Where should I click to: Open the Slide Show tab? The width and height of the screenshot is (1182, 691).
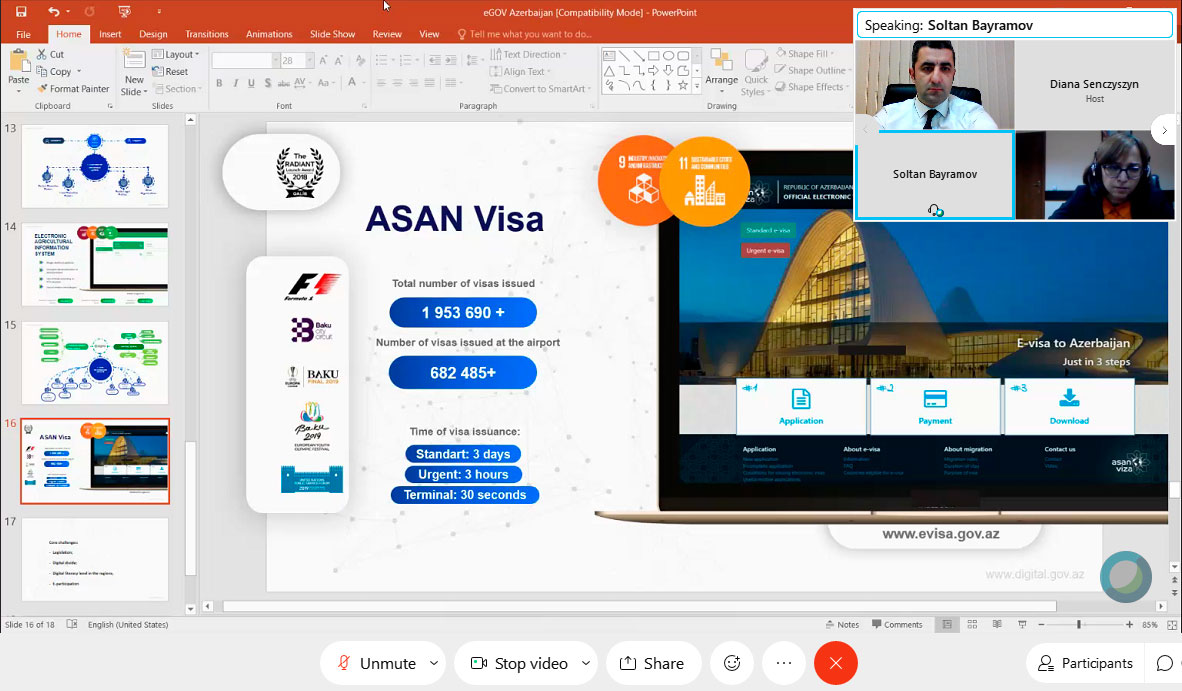click(x=332, y=34)
